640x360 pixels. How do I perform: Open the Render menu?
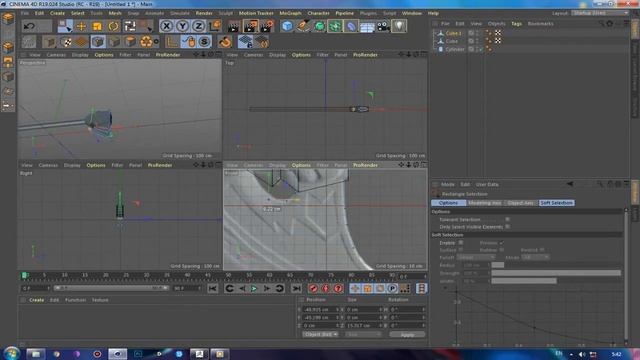[204, 13]
